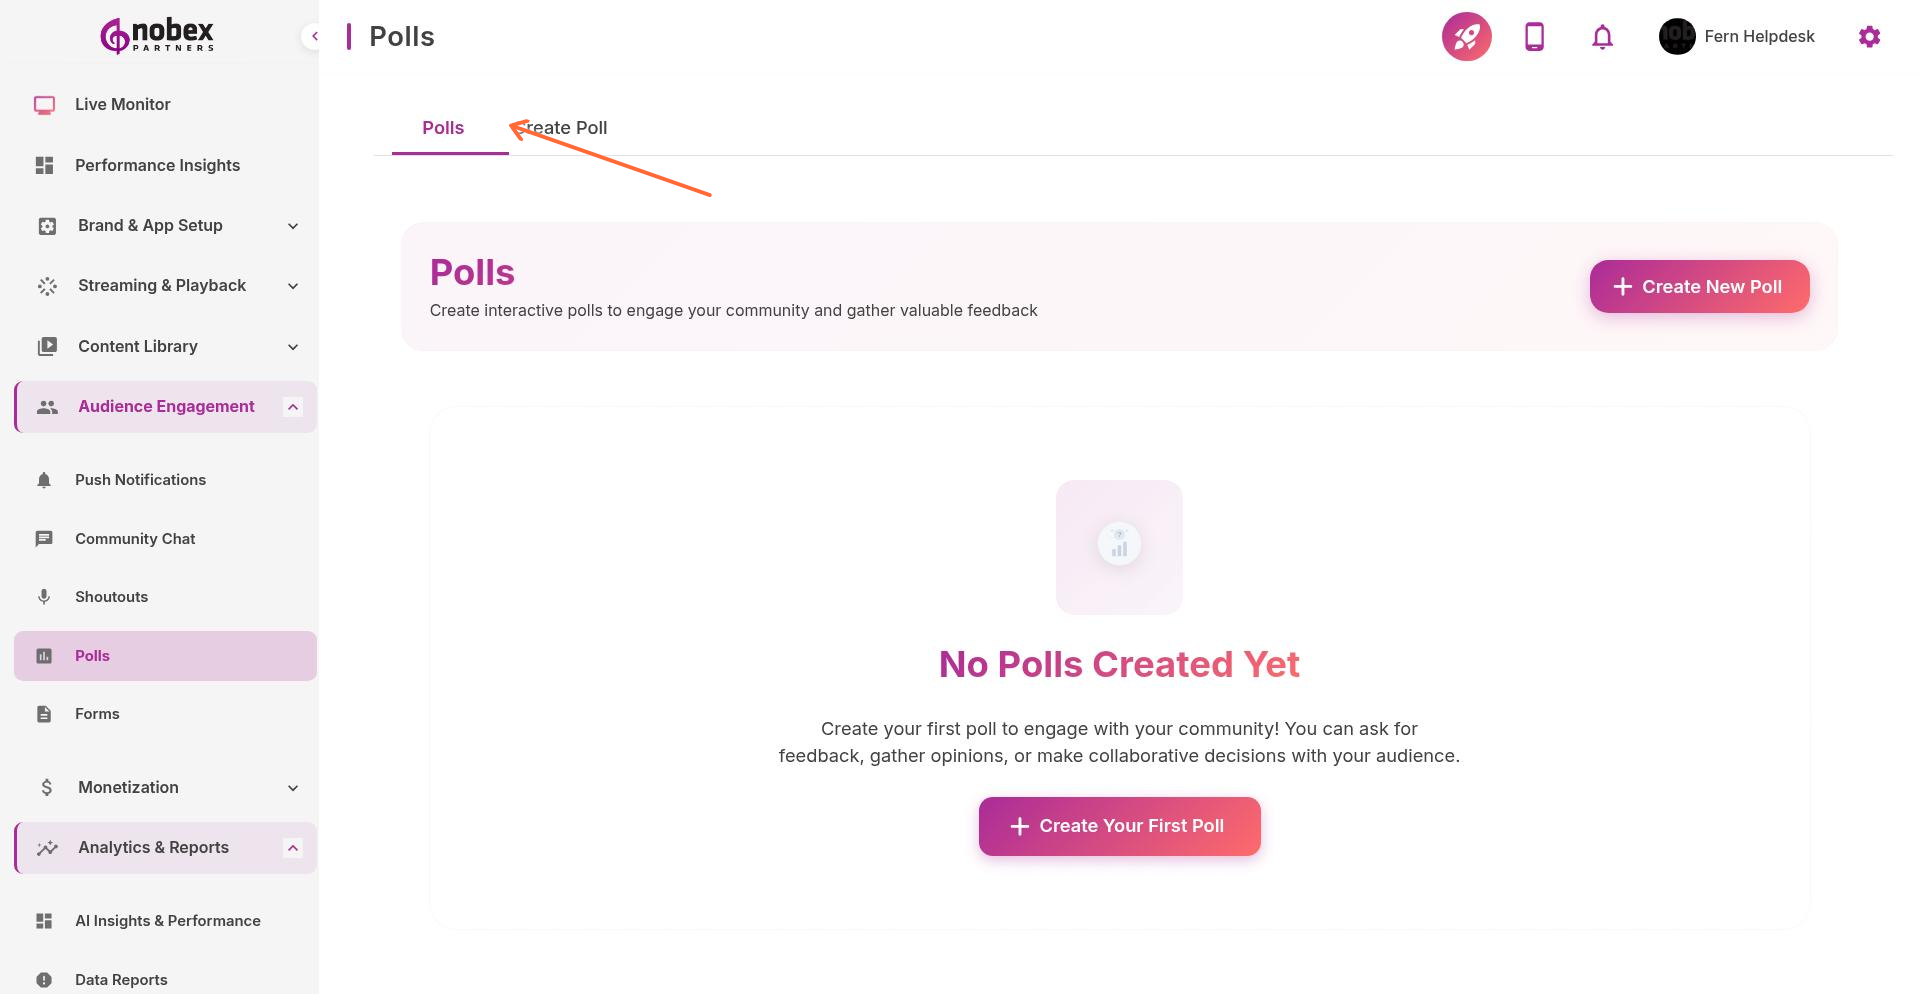Go to Performance Insights
This screenshot has height=994, width=1920.
tap(157, 165)
